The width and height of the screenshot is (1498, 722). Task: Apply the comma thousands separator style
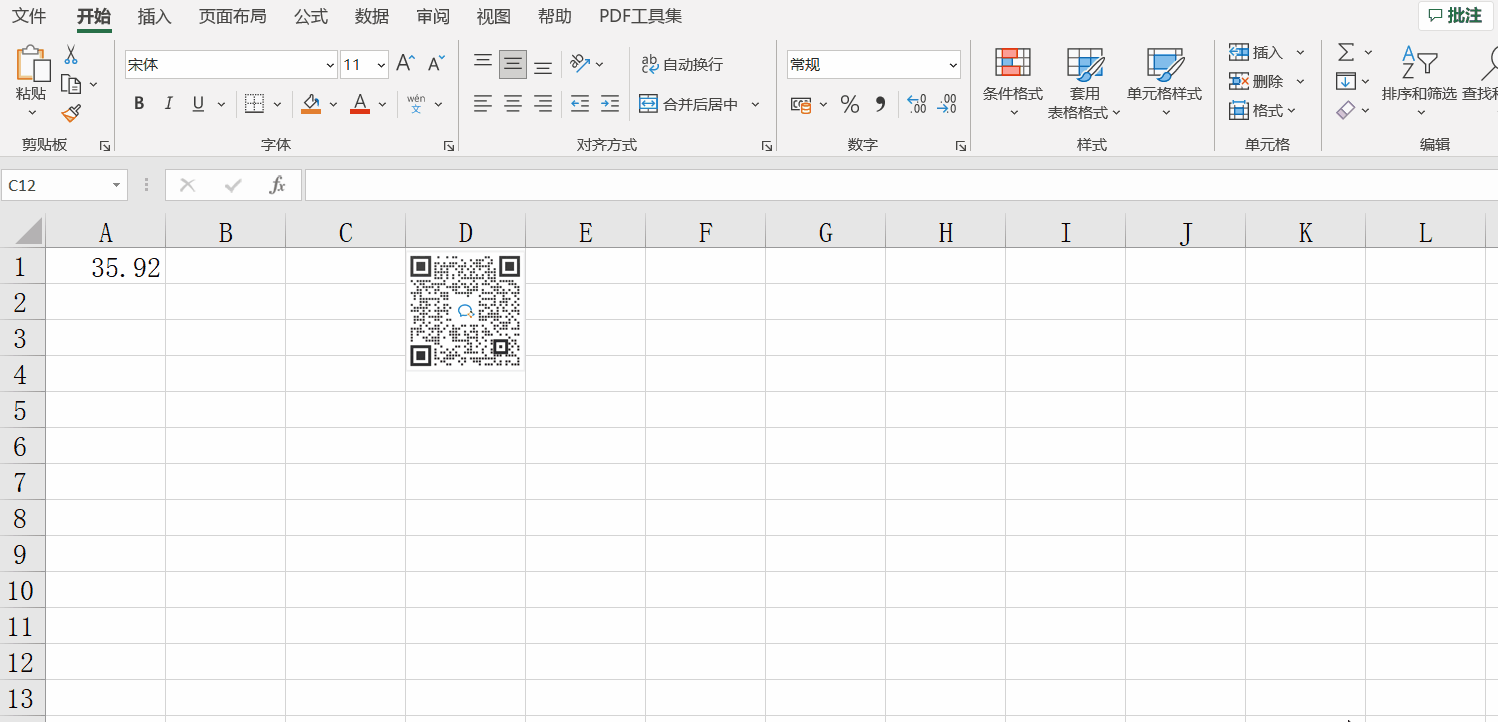879,103
